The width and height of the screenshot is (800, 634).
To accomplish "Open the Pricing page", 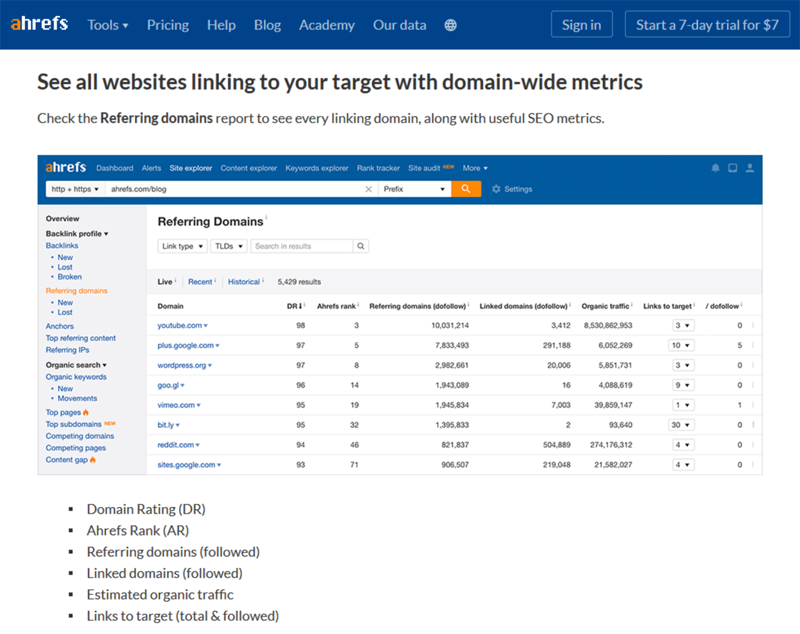I will pos(168,25).
